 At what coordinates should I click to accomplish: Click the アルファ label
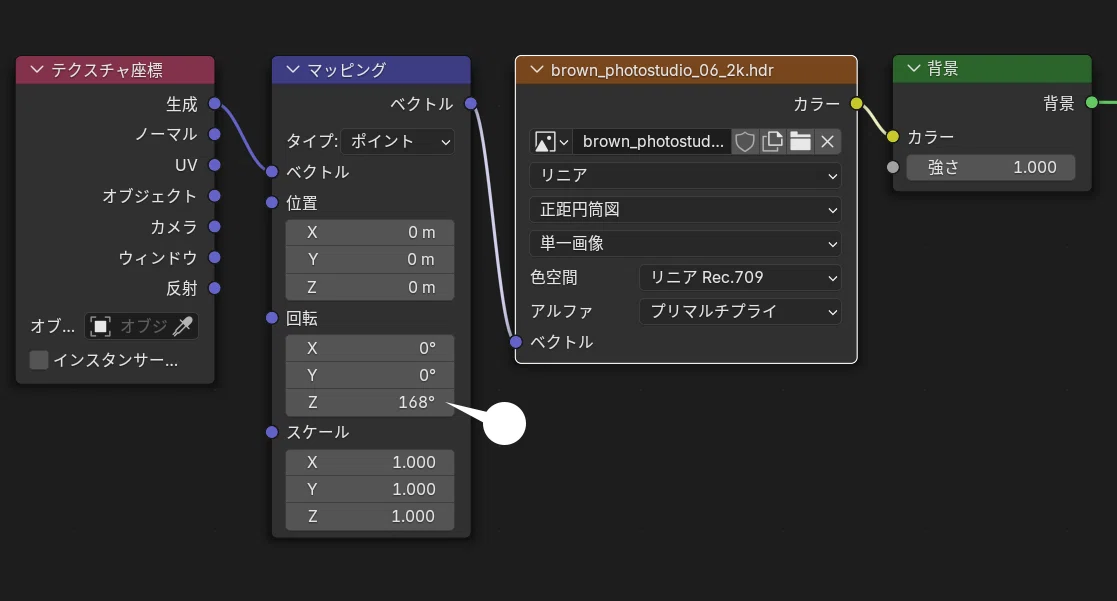pos(561,311)
